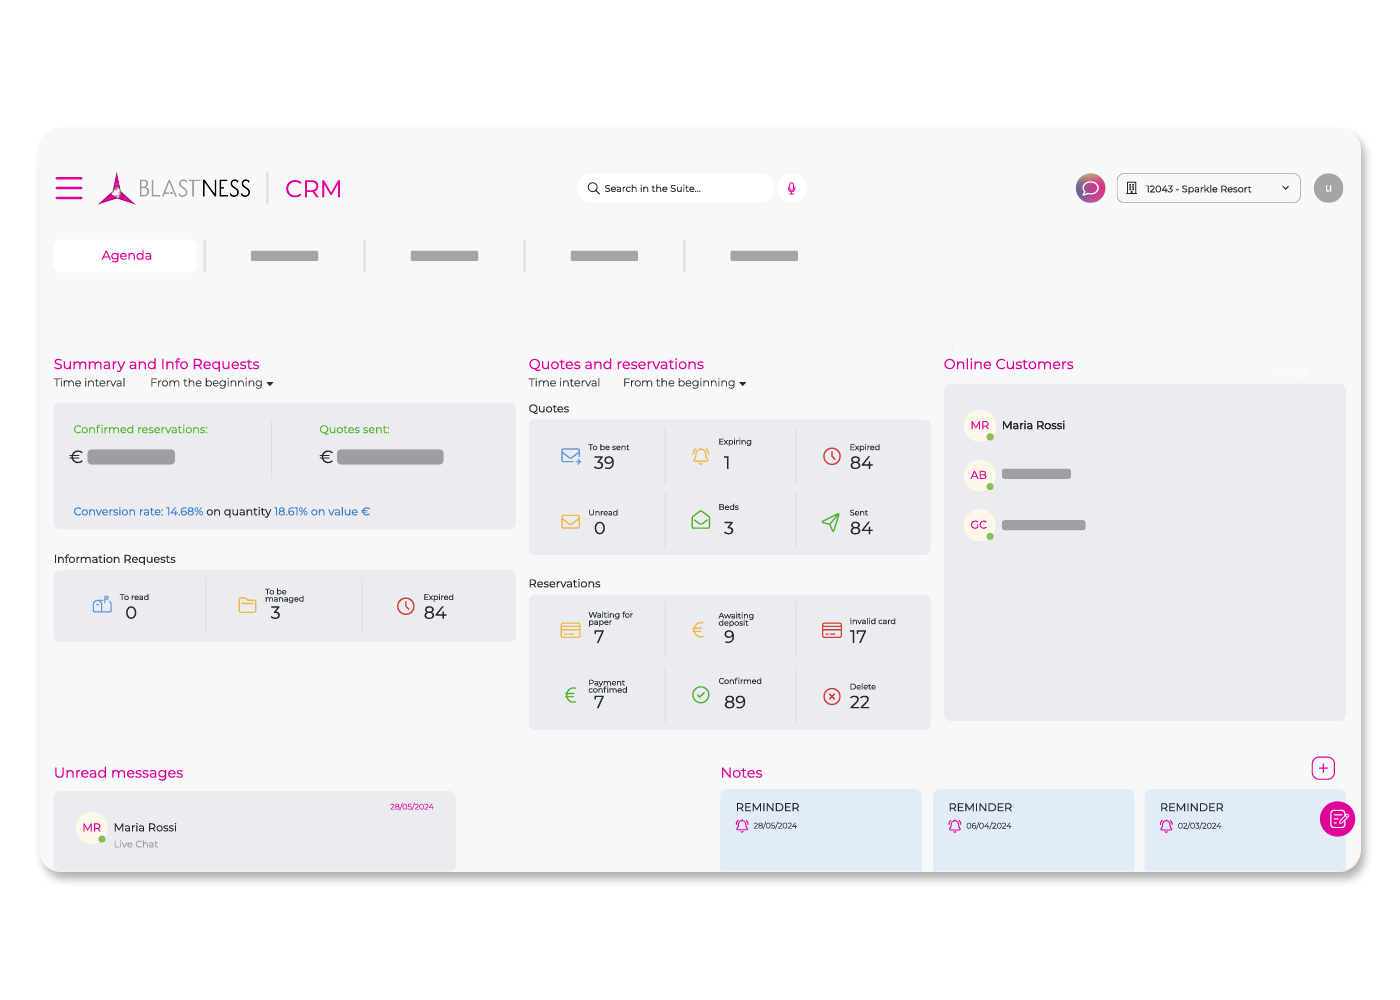This screenshot has width=1400, height=1000.
Task: Open the hamburger menu
Action: 69,188
